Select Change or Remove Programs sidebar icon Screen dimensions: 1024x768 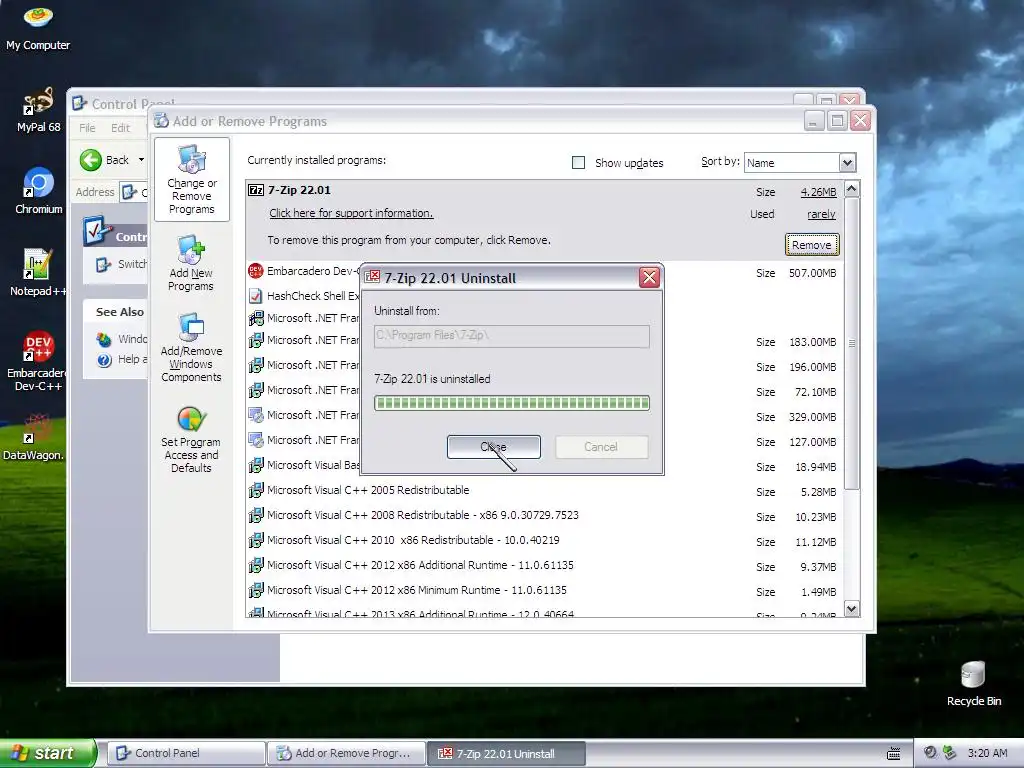tap(191, 180)
